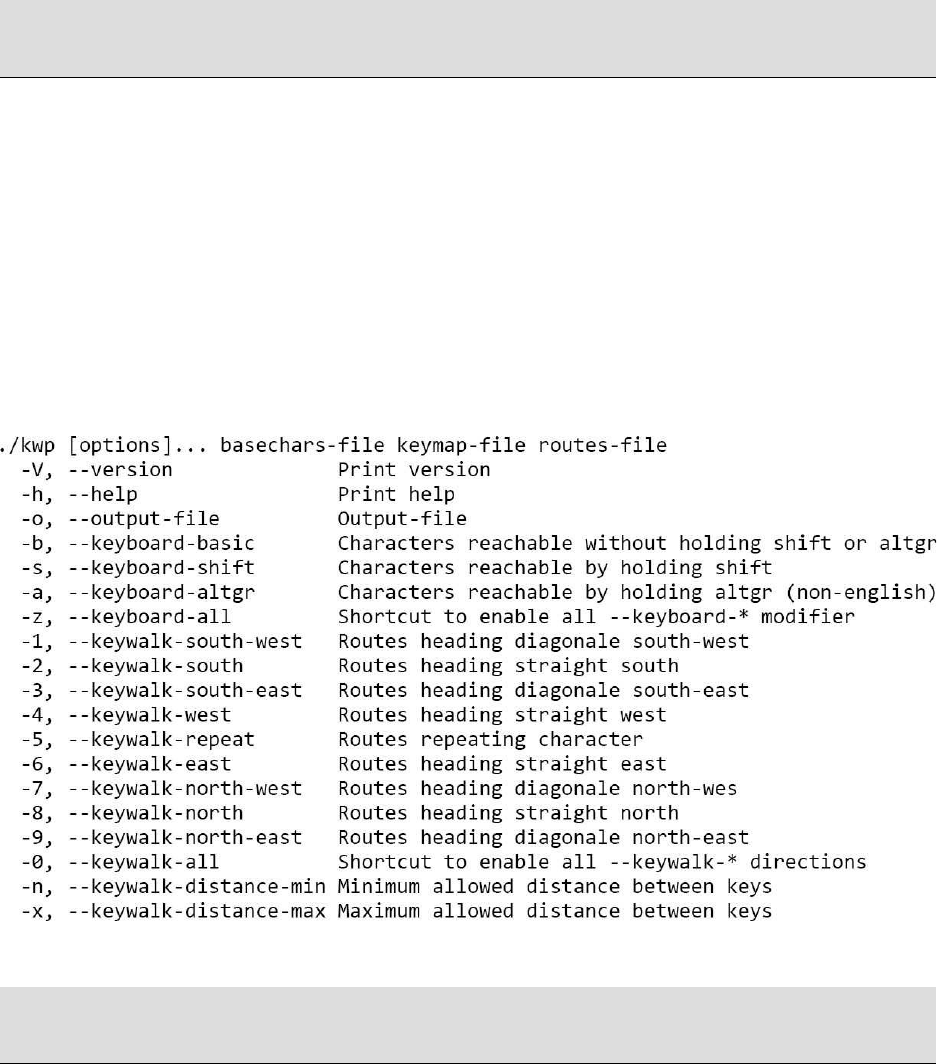Select the --output-file option text
The width and height of the screenshot is (937, 1064).
pyautogui.click(x=144, y=519)
